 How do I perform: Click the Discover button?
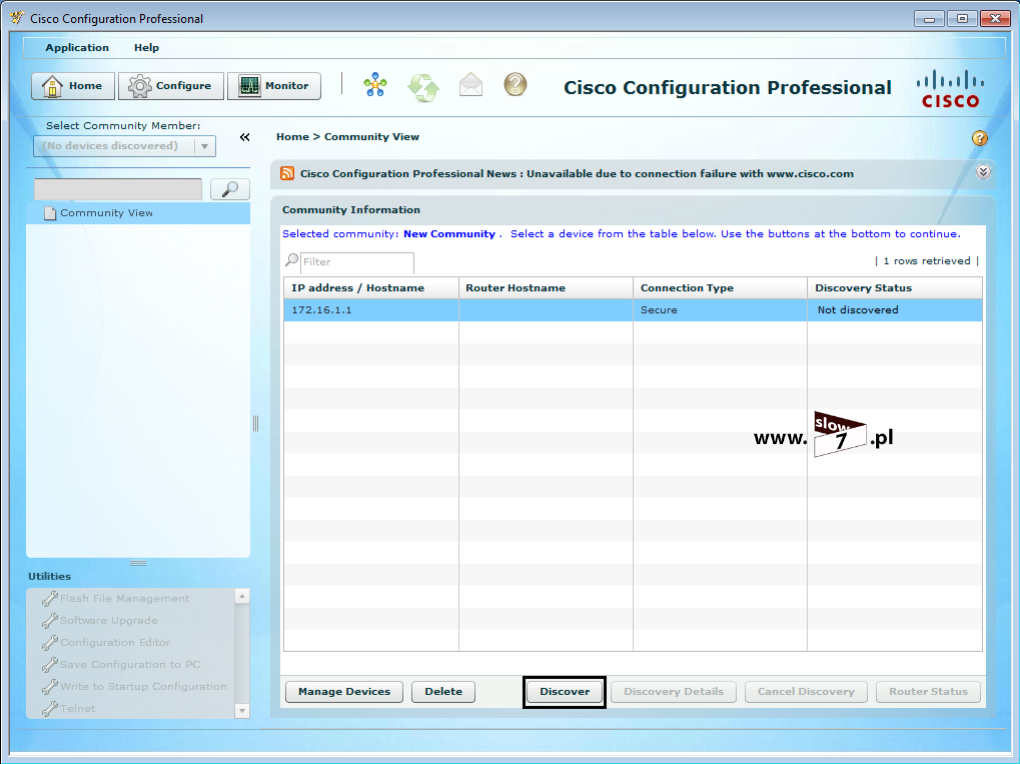[565, 692]
